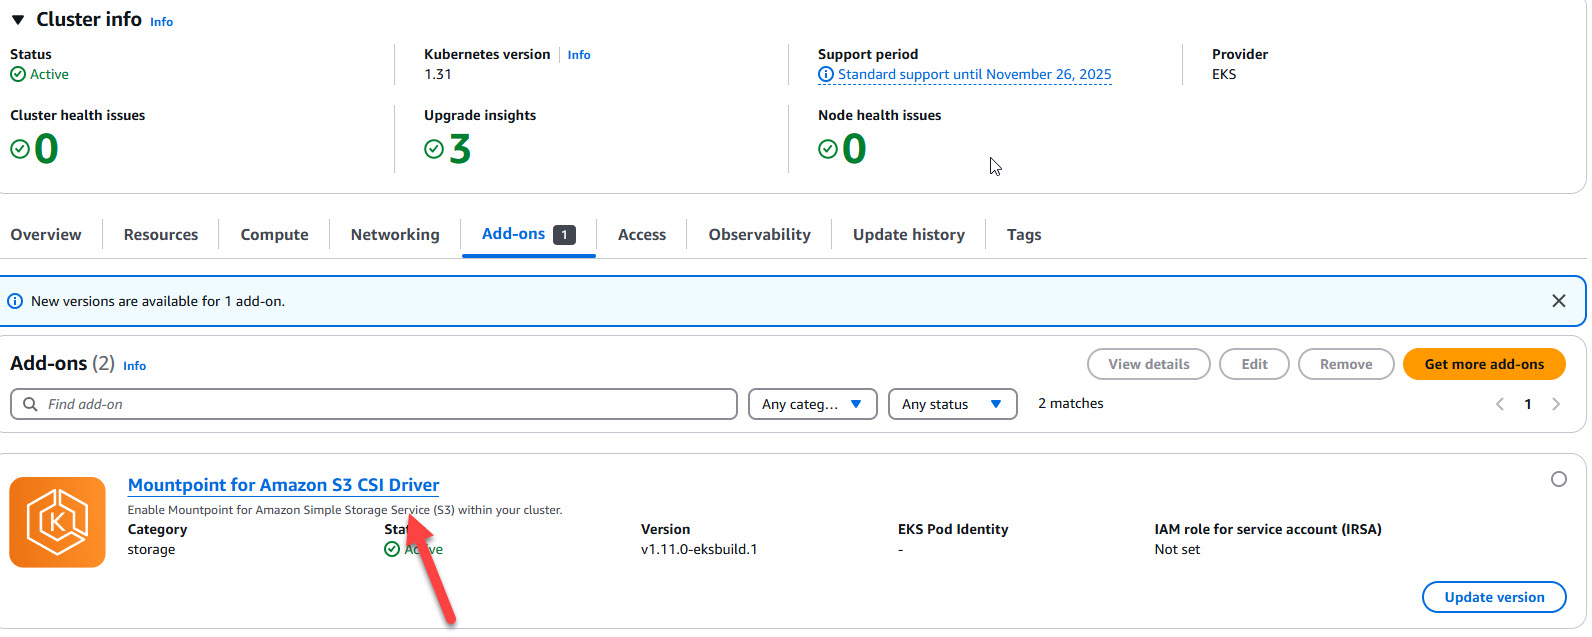
Task: Open the Any category dropdown
Action: [x=813, y=404]
